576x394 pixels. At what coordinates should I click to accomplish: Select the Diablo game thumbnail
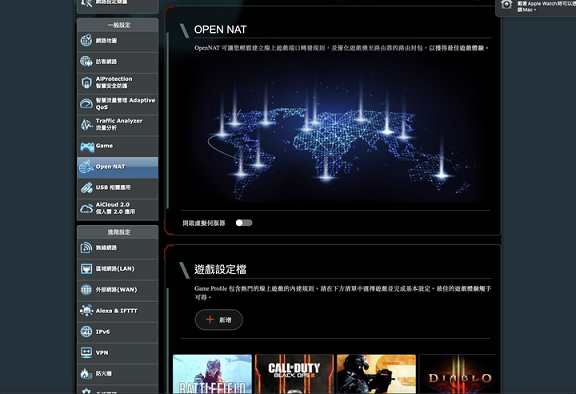458,374
